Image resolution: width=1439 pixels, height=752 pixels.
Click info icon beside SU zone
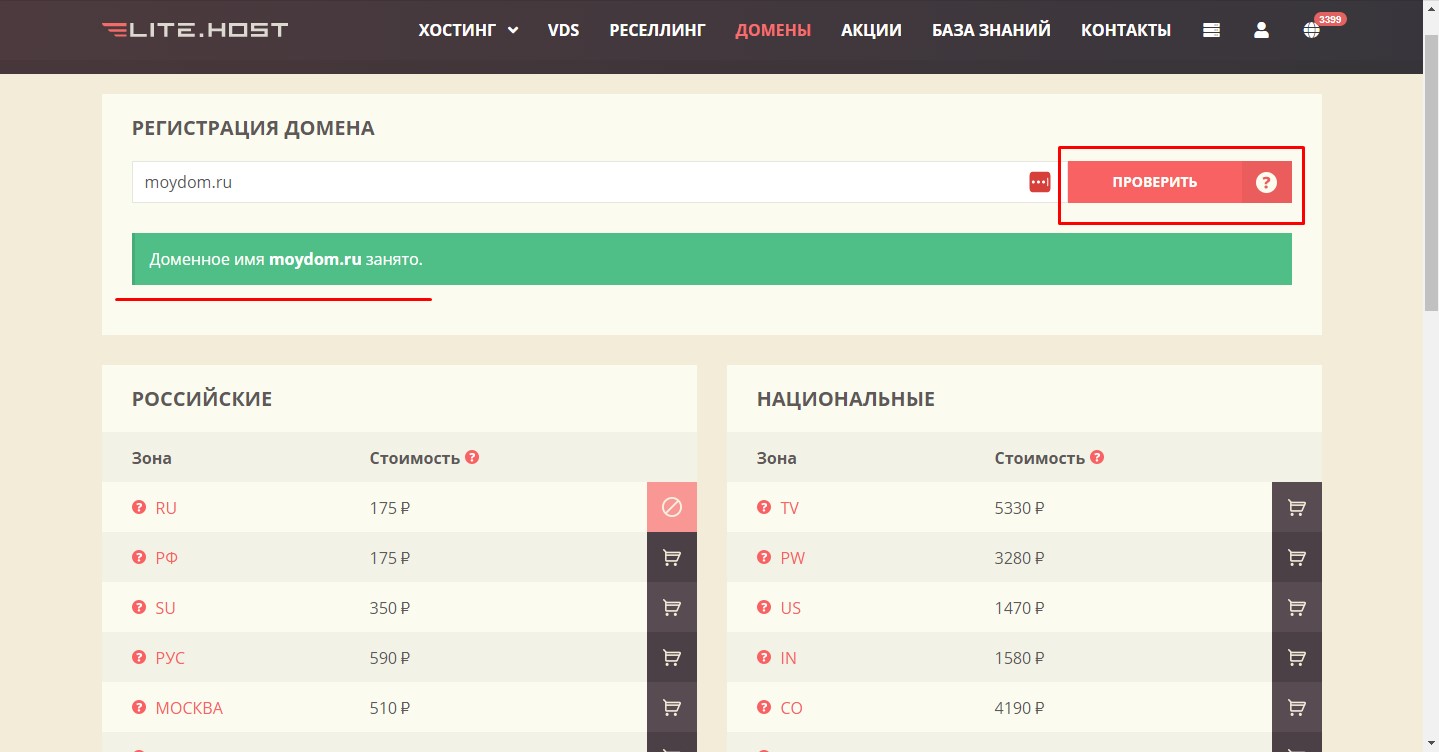pyautogui.click(x=139, y=607)
